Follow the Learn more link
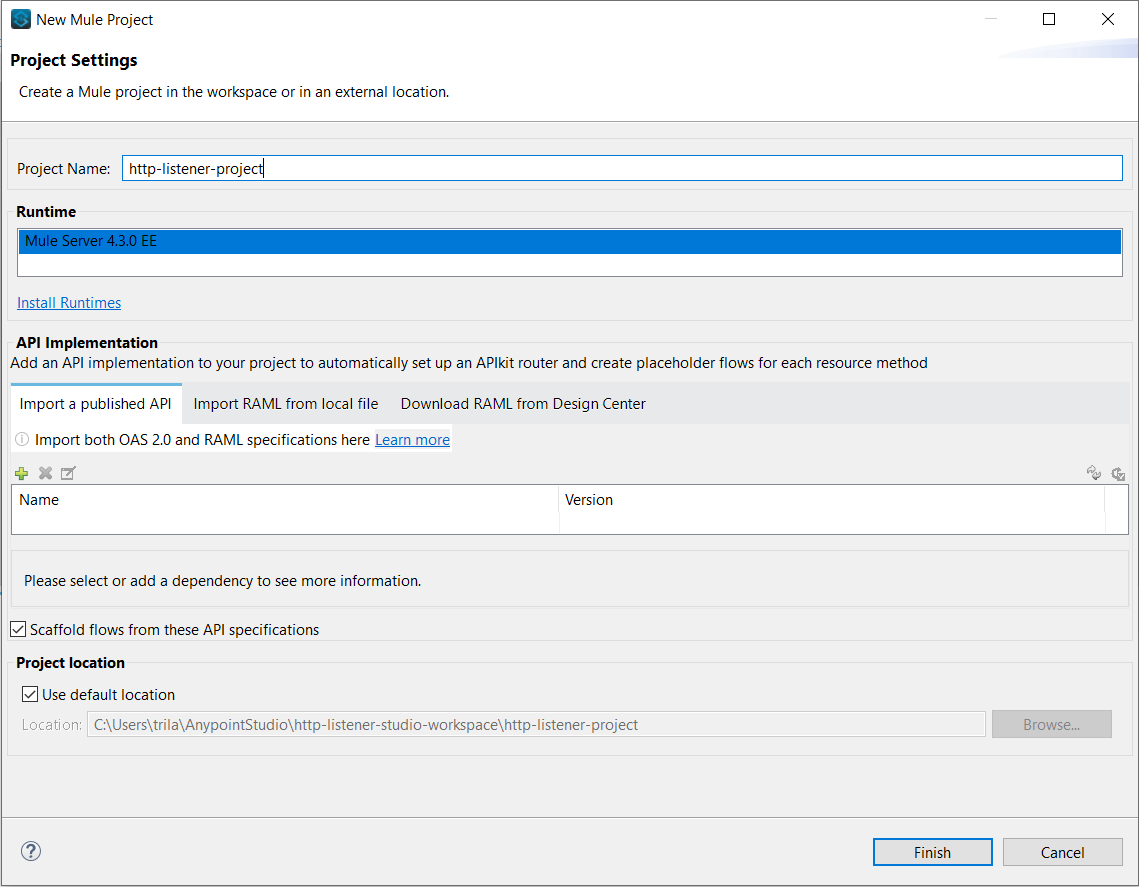 (x=412, y=440)
